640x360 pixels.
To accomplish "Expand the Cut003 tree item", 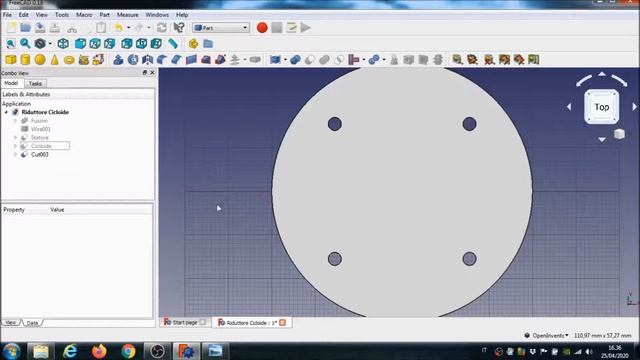I will [15, 154].
